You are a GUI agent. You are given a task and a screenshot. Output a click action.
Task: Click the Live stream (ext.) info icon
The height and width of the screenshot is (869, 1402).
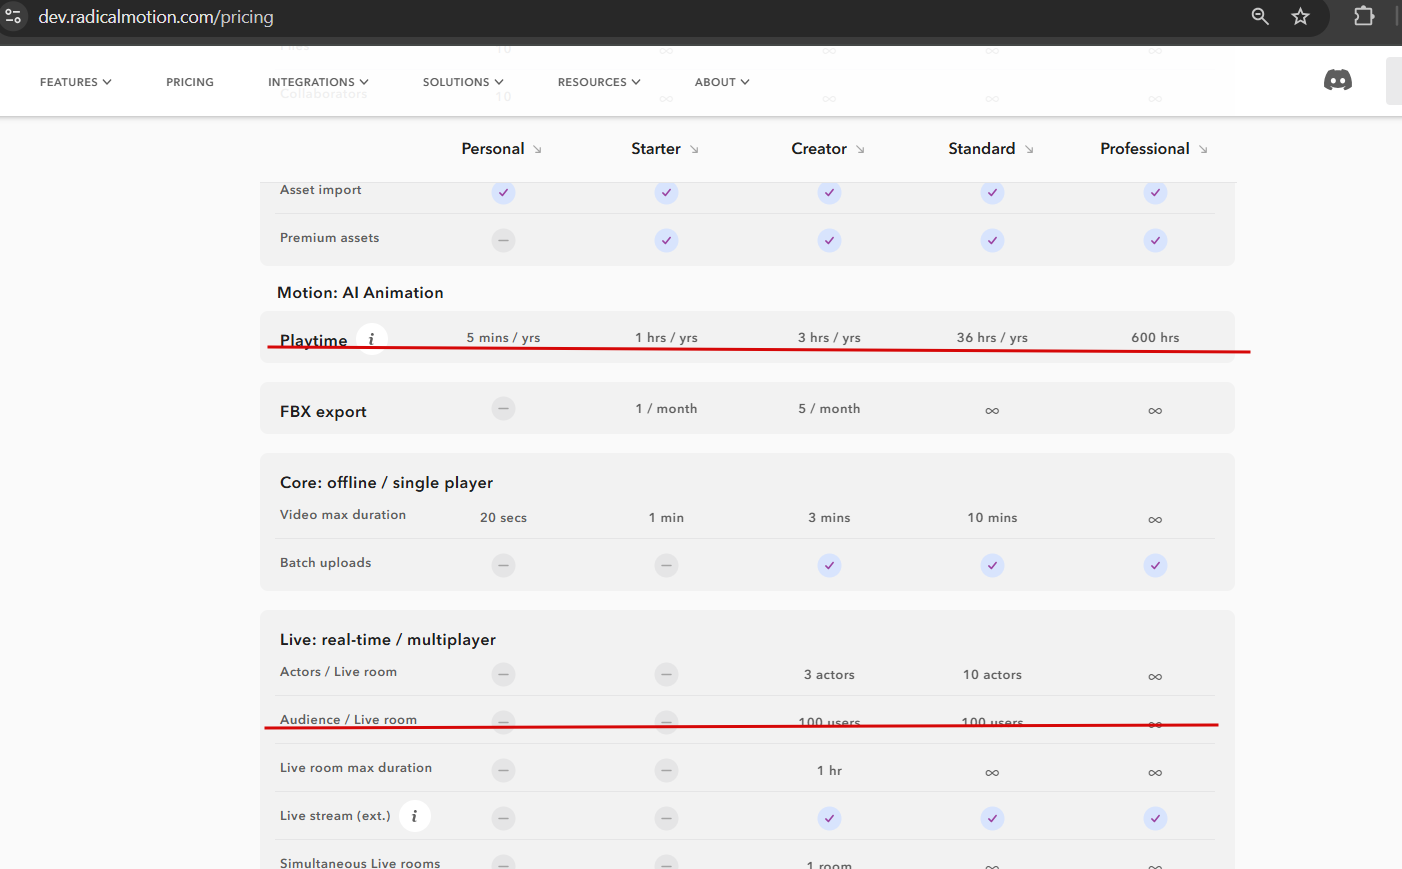415,816
